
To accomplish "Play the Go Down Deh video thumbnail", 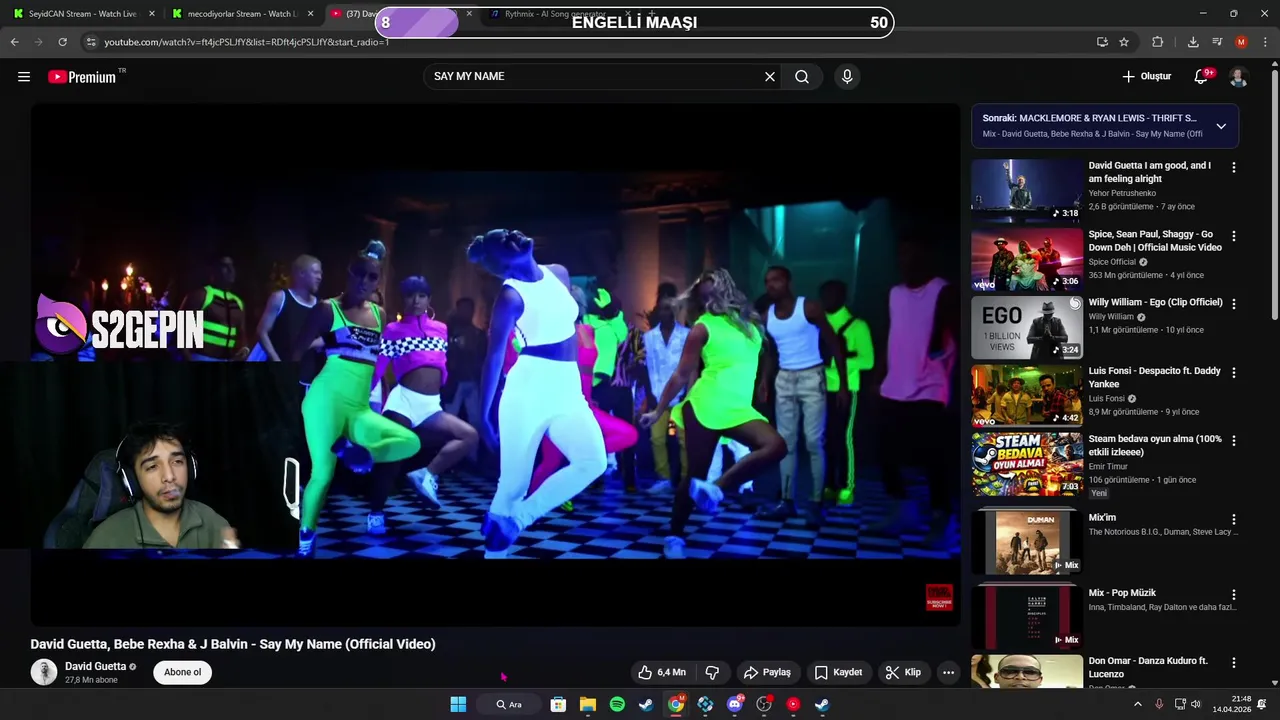I will click(1027, 259).
